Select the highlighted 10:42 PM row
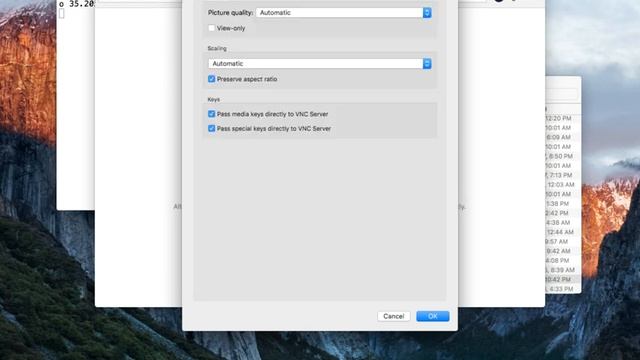640x360 pixels. coord(563,280)
